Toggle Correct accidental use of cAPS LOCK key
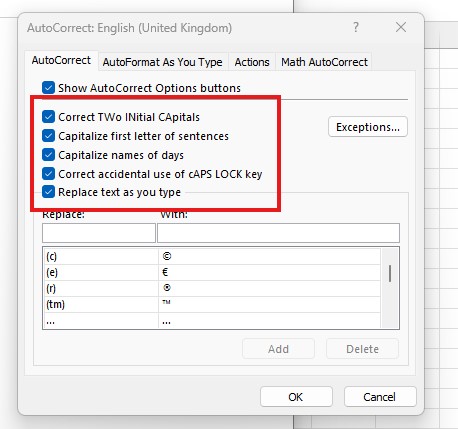Viewport: 458px width, 429px height. click(48, 174)
